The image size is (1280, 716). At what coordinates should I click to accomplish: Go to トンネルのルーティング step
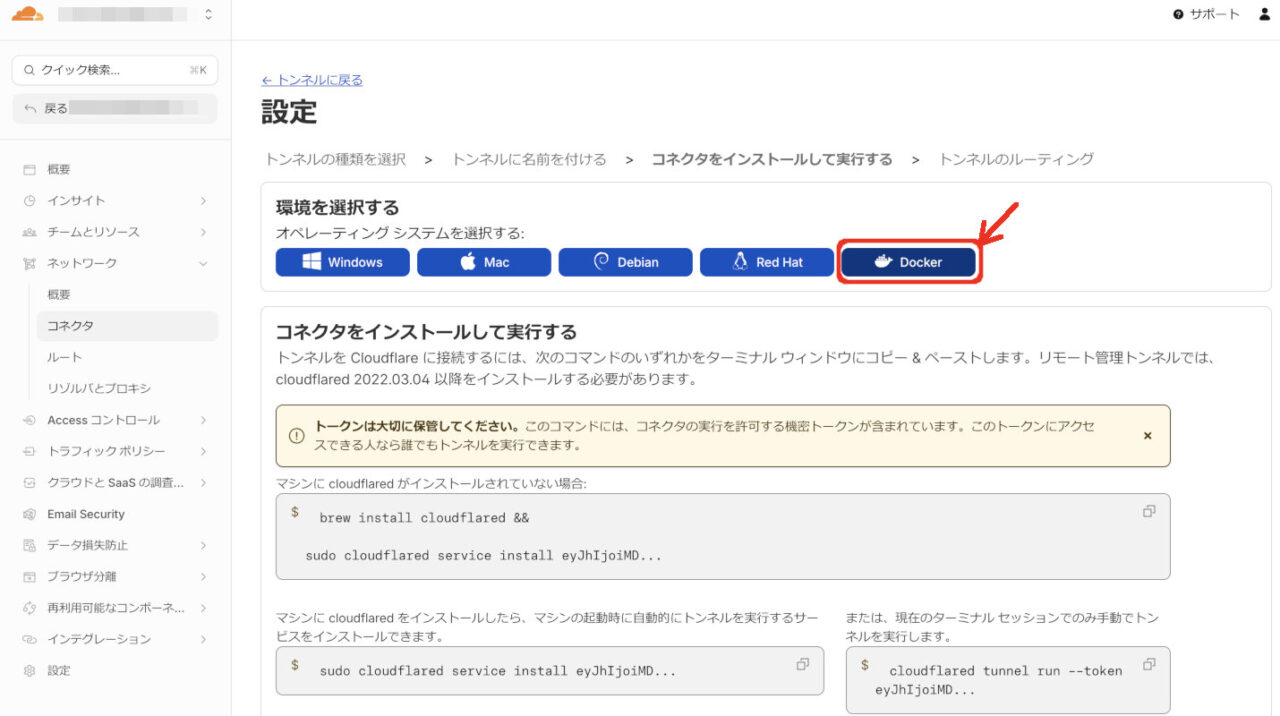pos(1016,159)
